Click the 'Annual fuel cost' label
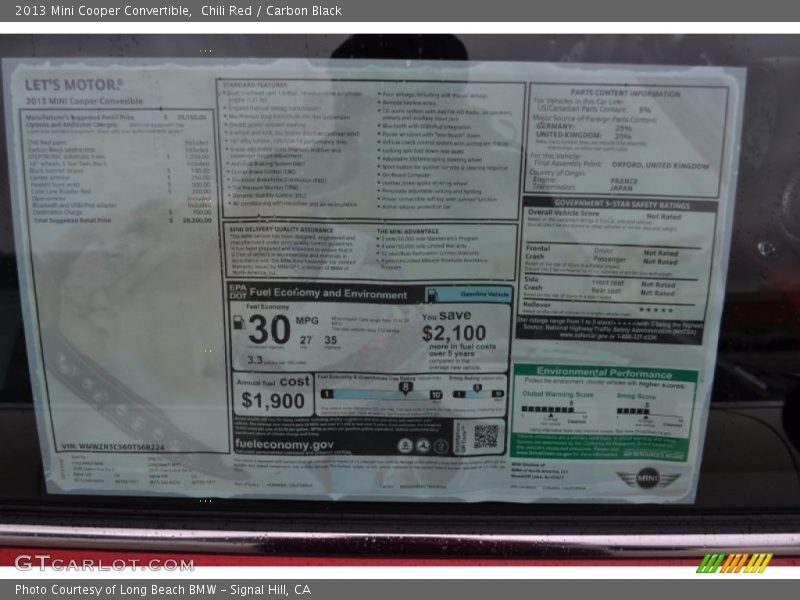Image resolution: width=800 pixels, height=600 pixels. (273, 382)
